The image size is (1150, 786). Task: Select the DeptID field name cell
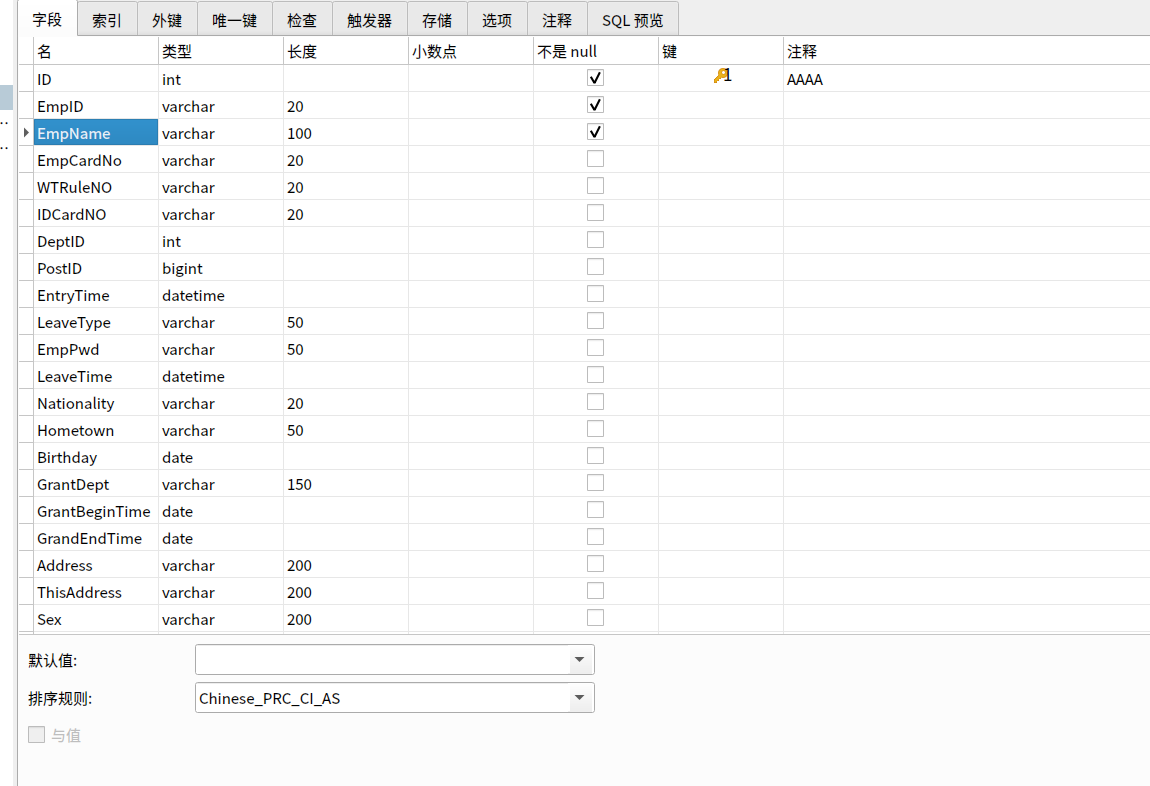(95, 242)
